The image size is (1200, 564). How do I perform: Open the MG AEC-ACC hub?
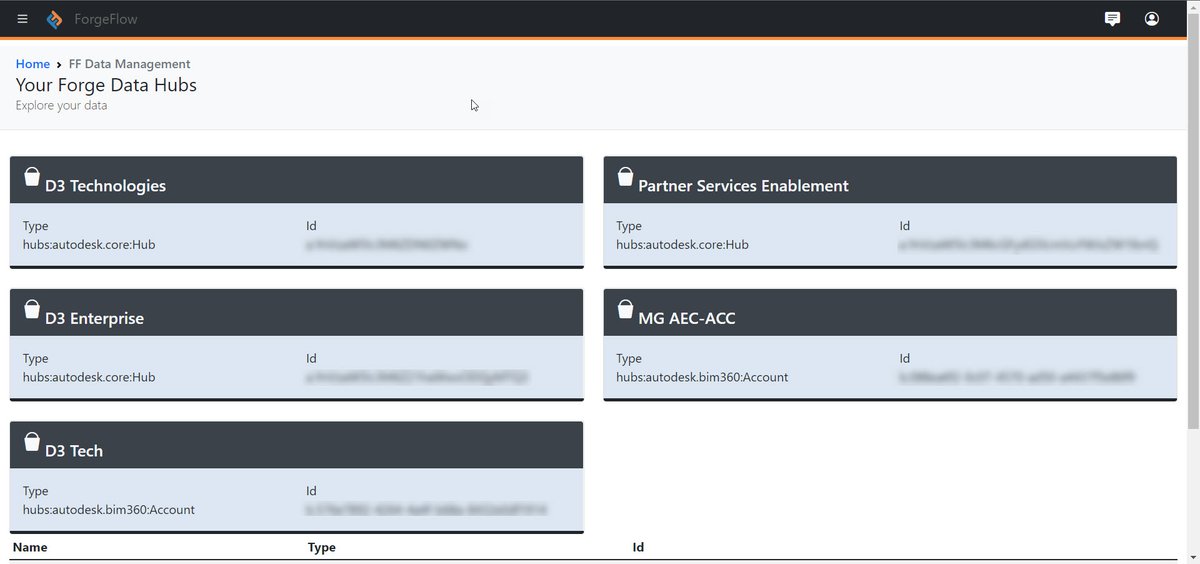pos(687,319)
